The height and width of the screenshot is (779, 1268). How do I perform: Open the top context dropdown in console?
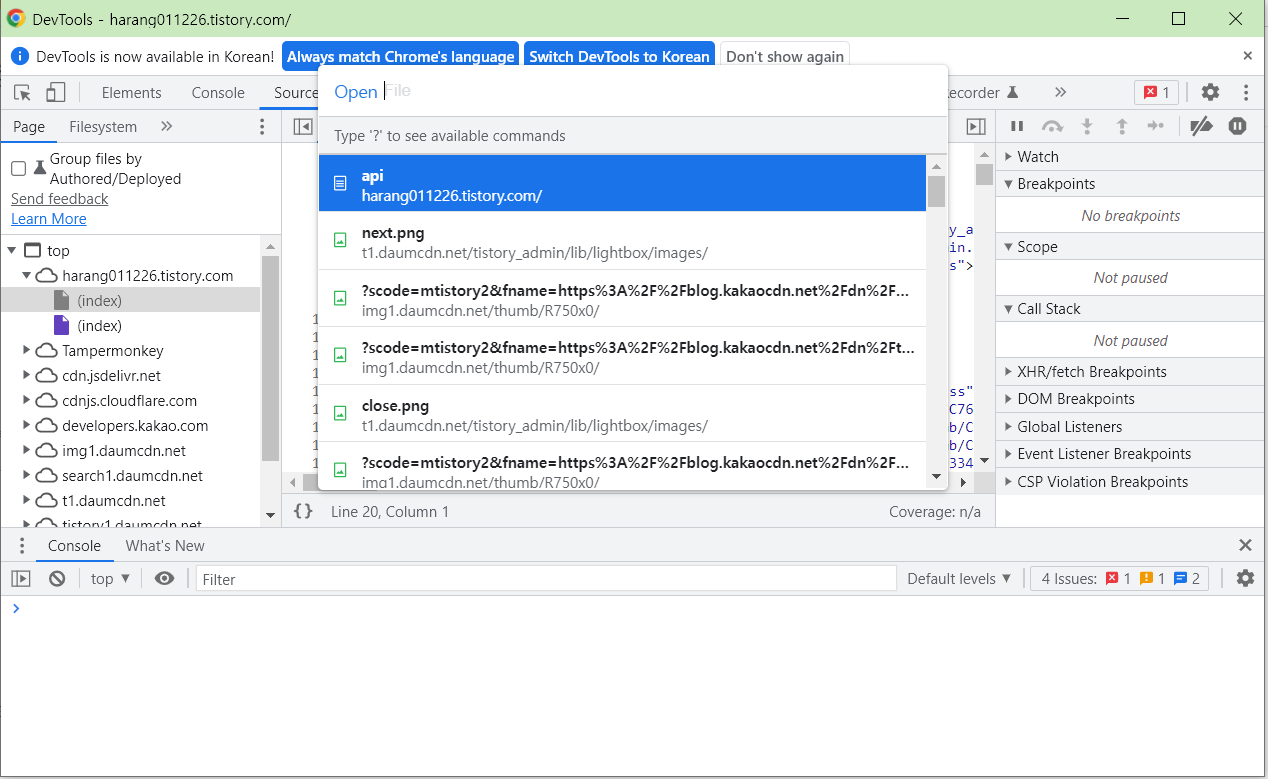point(110,578)
